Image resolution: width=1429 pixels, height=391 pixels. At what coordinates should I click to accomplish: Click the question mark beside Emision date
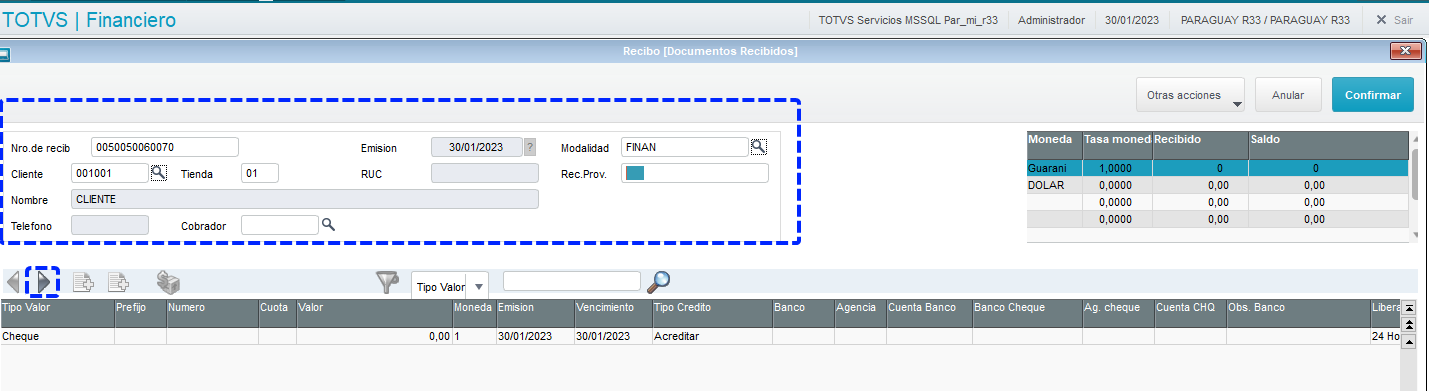click(x=530, y=147)
